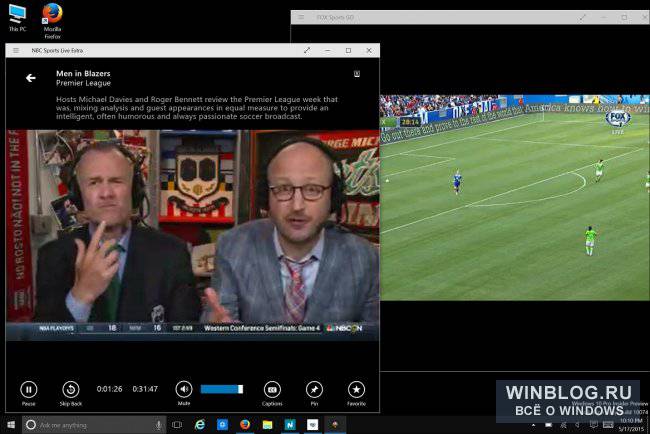The width and height of the screenshot is (650, 434).
Task: Open the Store app on taskbar
Action: click(x=223, y=425)
